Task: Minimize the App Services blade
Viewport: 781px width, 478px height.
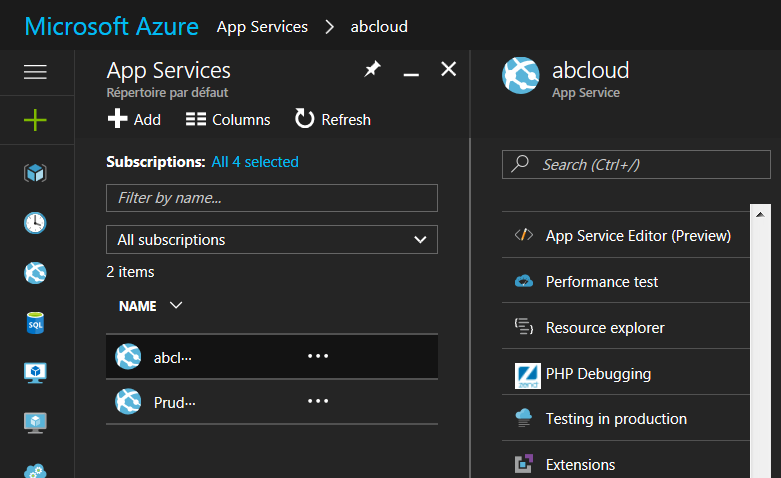Action: [x=411, y=75]
